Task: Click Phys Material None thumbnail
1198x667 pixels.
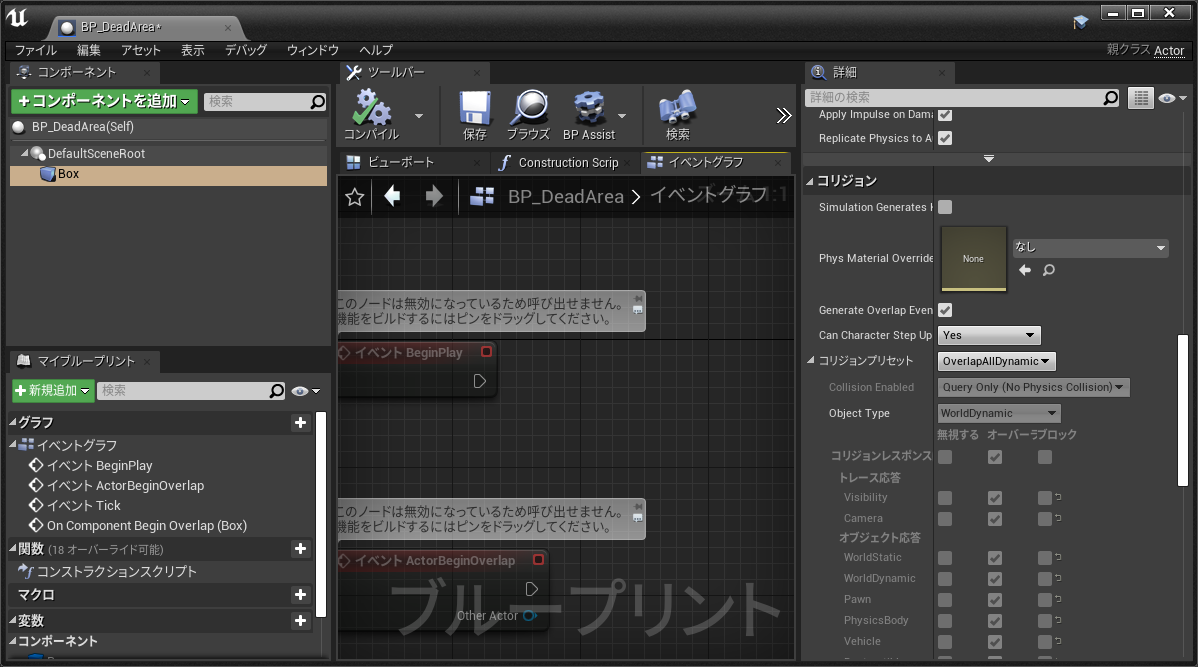Action: [x=973, y=259]
